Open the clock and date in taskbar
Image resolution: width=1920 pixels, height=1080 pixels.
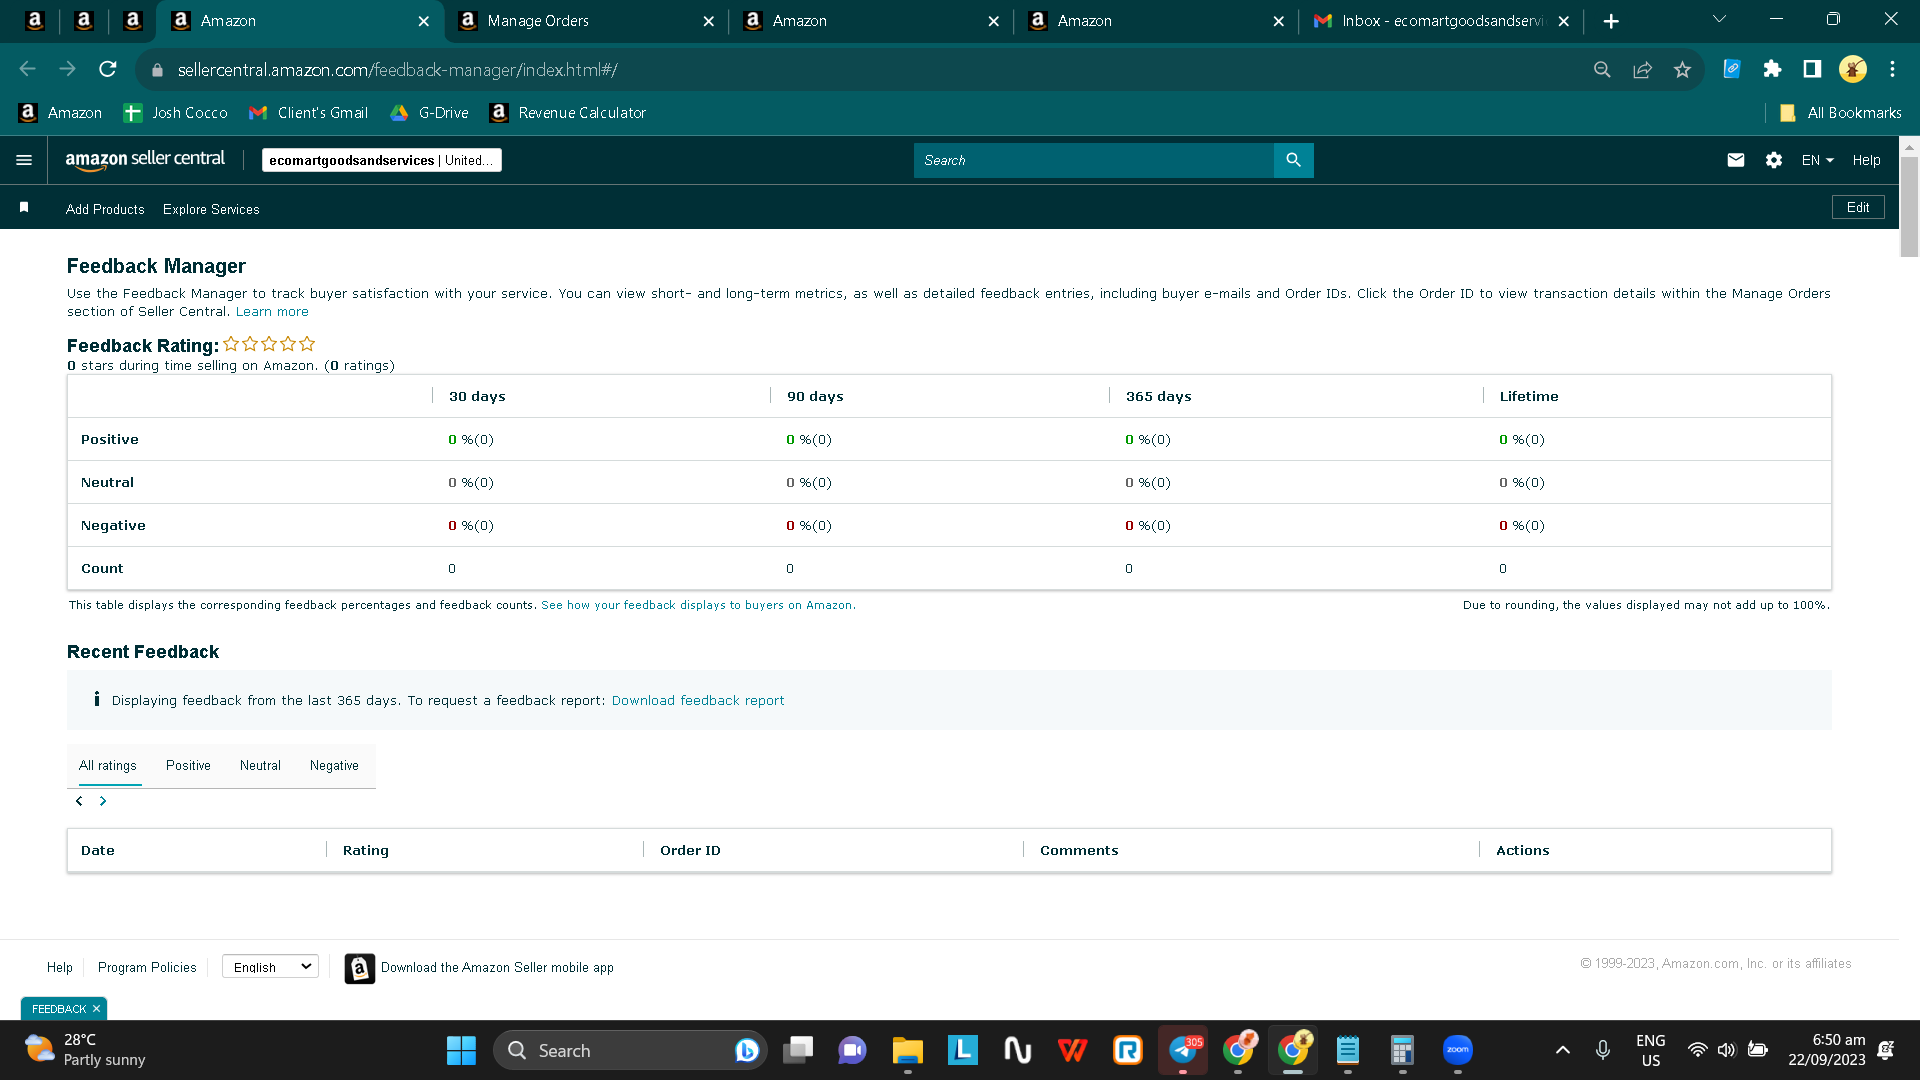[x=1827, y=1050]
